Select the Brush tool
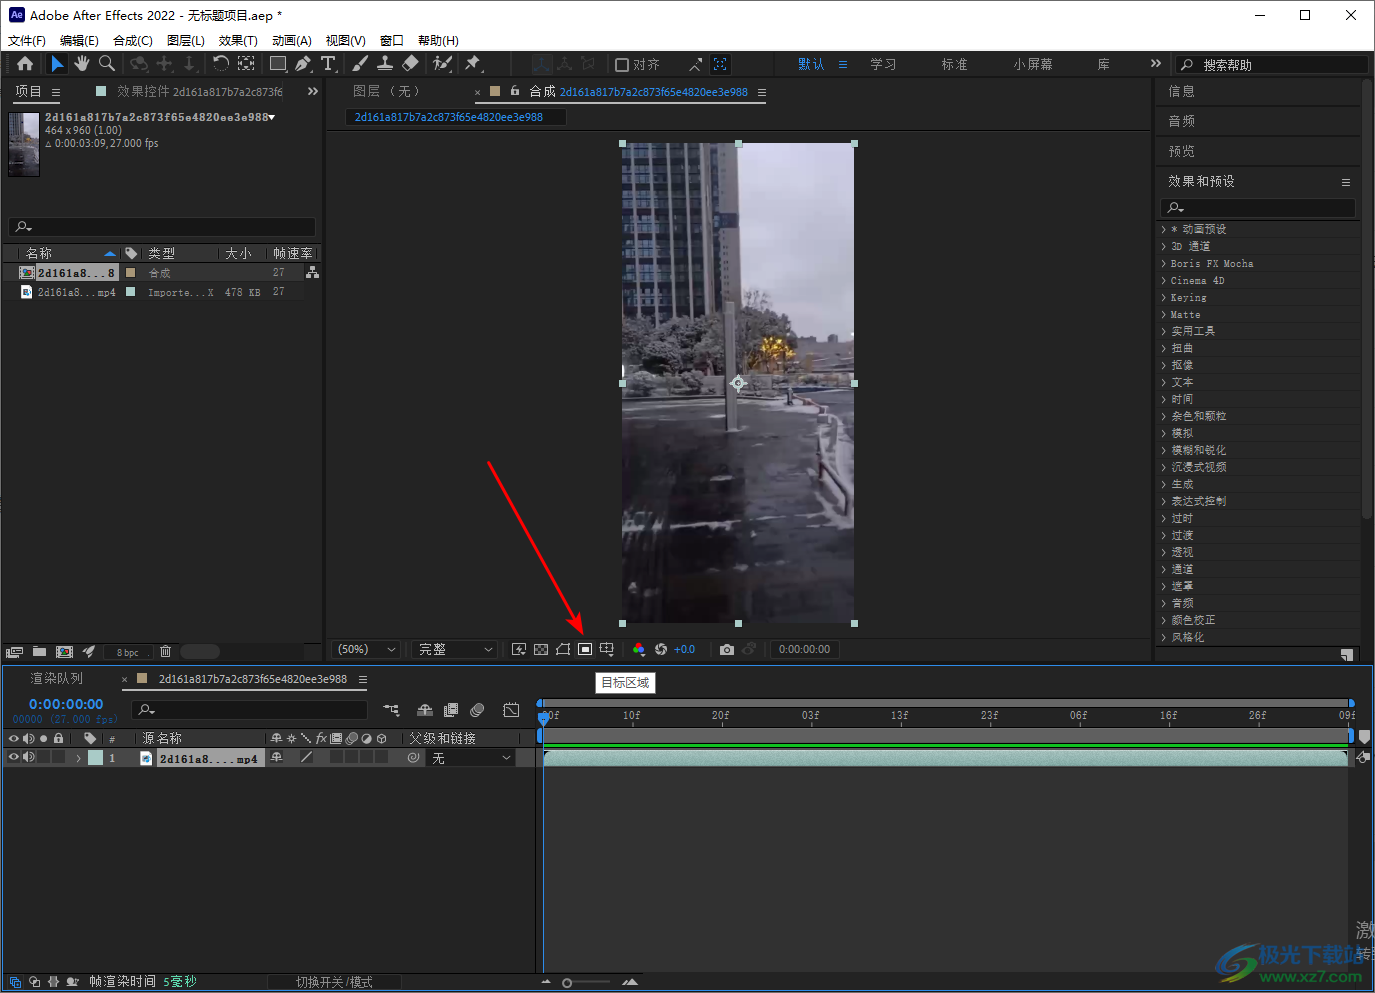 click(x=360, y=64)
